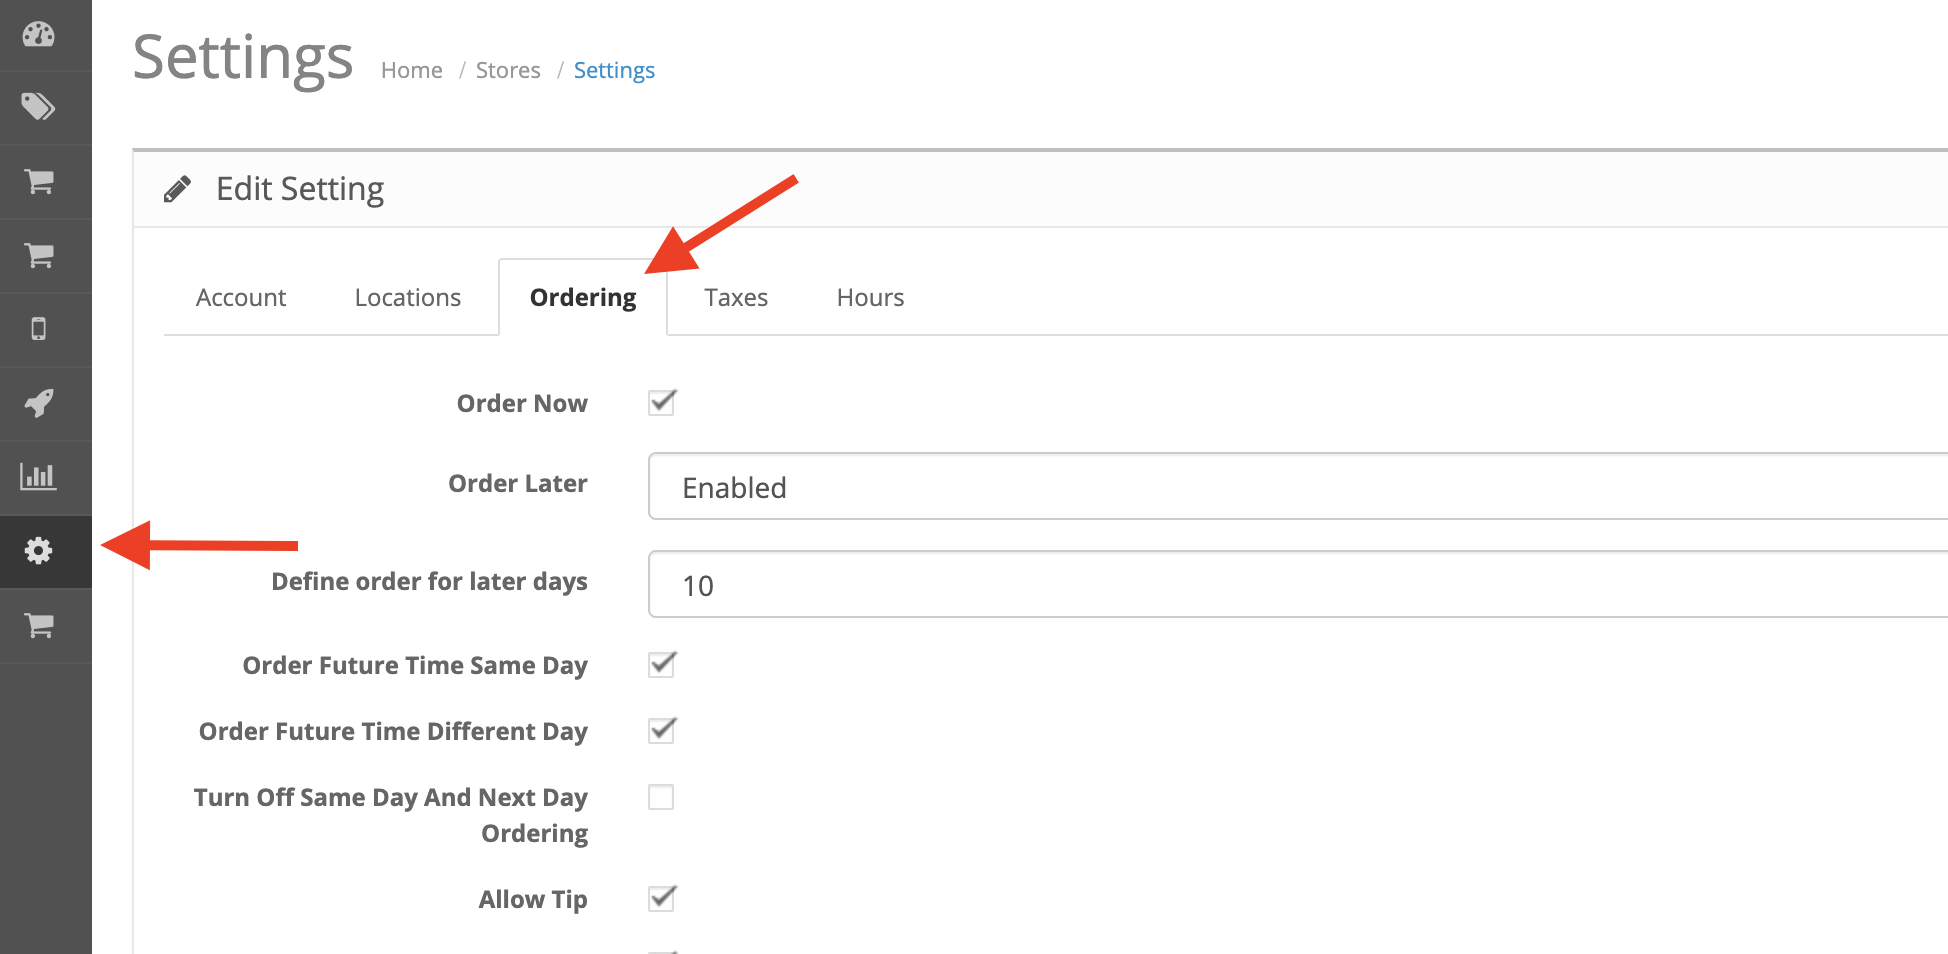This screenshot has height=954, width=1948.
Task: Select the Ordering tab
Action: tap(583, 298)
